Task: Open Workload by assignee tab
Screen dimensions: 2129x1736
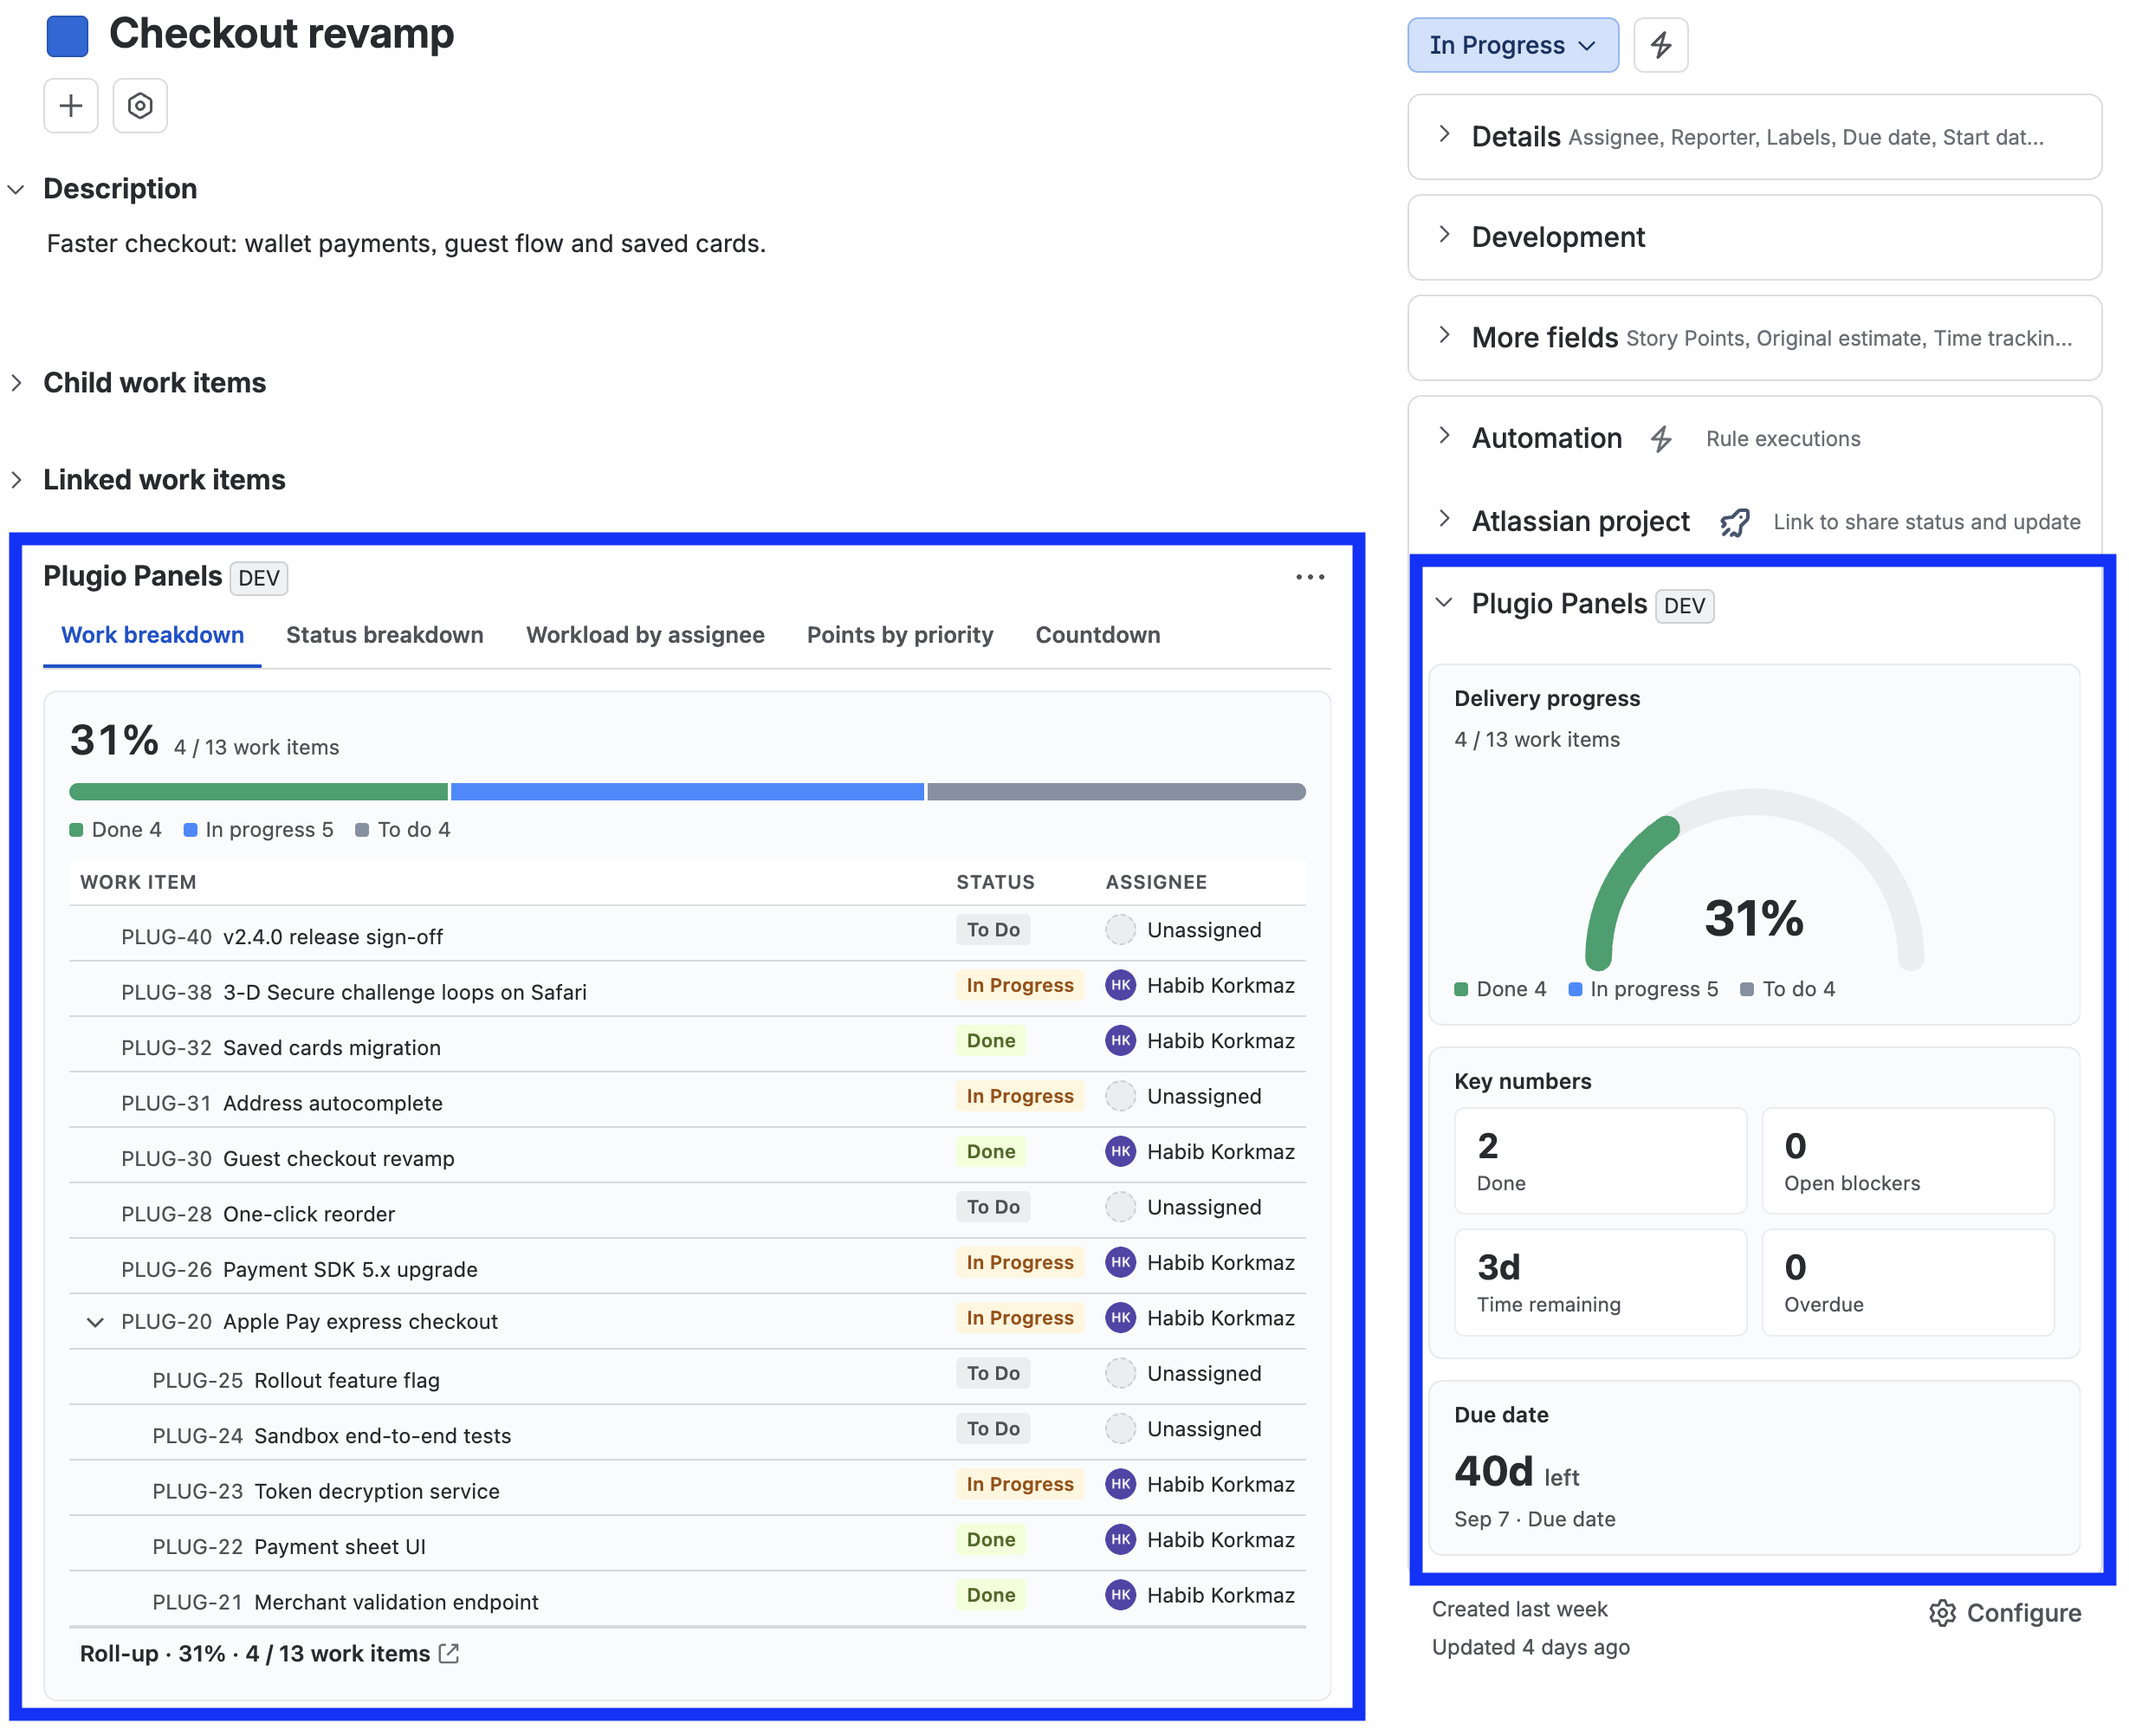Action: (645, 635)
